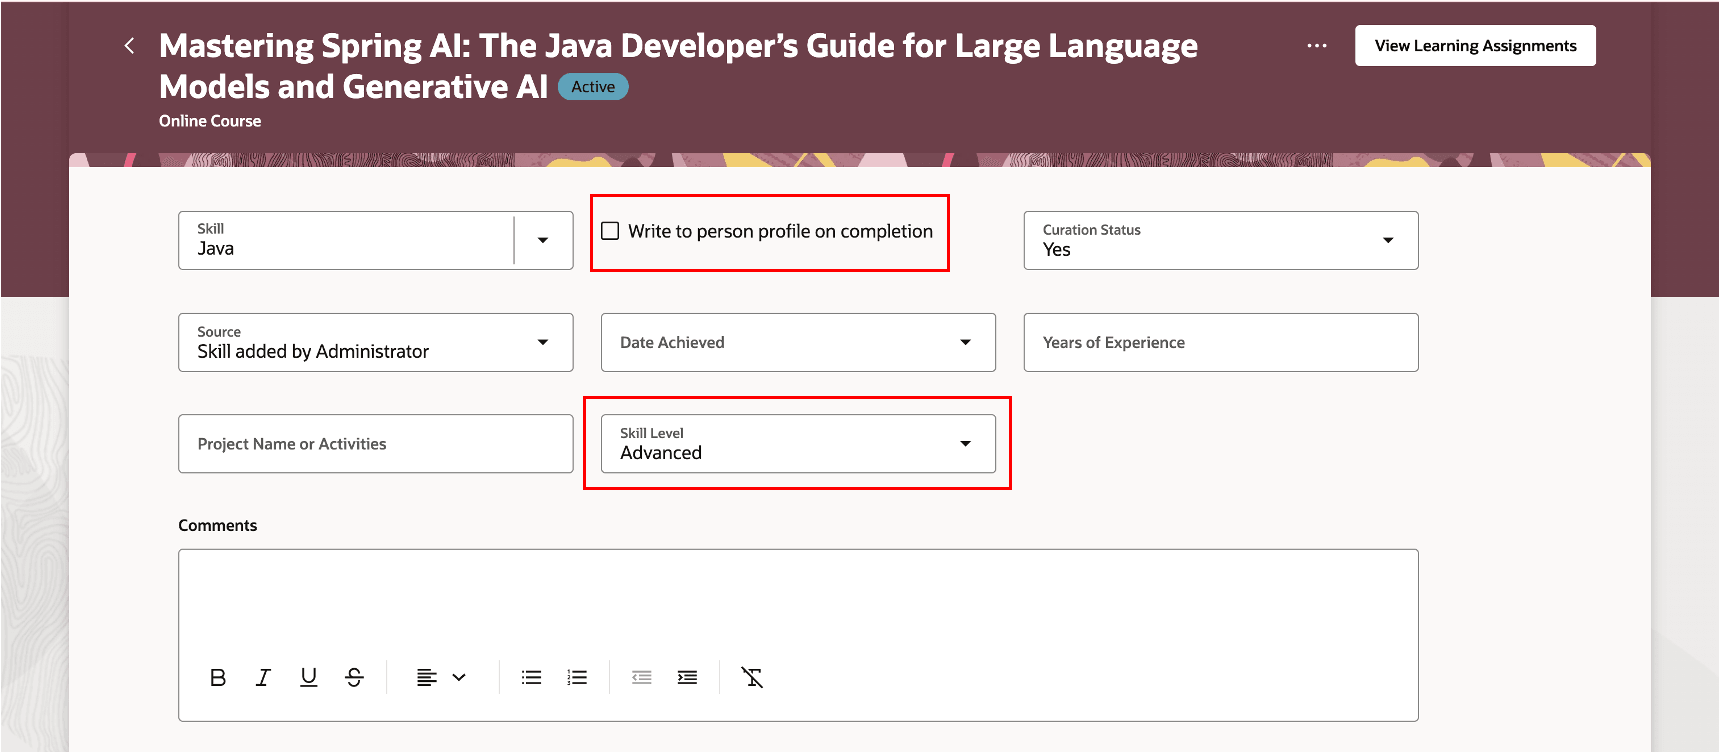
Task: Decrease indent in the Comments editor
Action: coord(642,678)
